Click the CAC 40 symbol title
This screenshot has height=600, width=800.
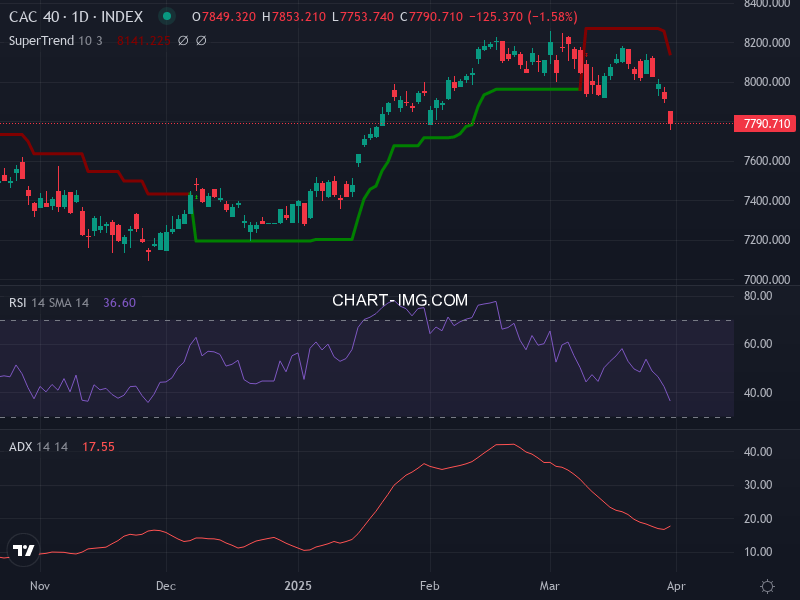pyautogui.click(x=76, y=17)
